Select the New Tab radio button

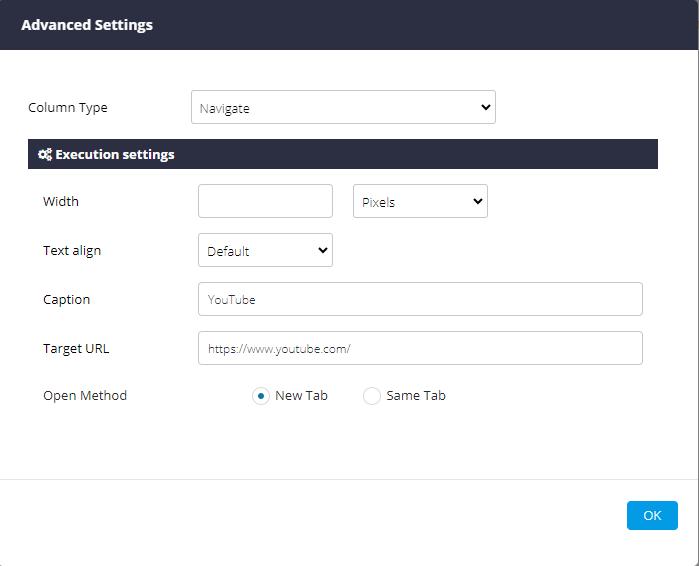pos(261,396)
